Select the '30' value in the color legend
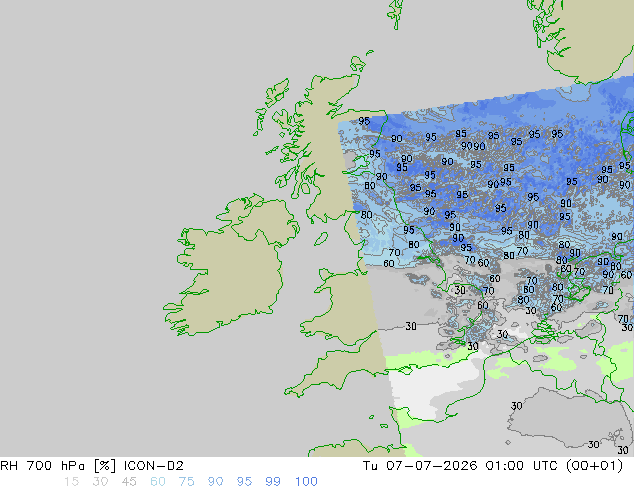 pyautogui.click(x=100, y=482)
